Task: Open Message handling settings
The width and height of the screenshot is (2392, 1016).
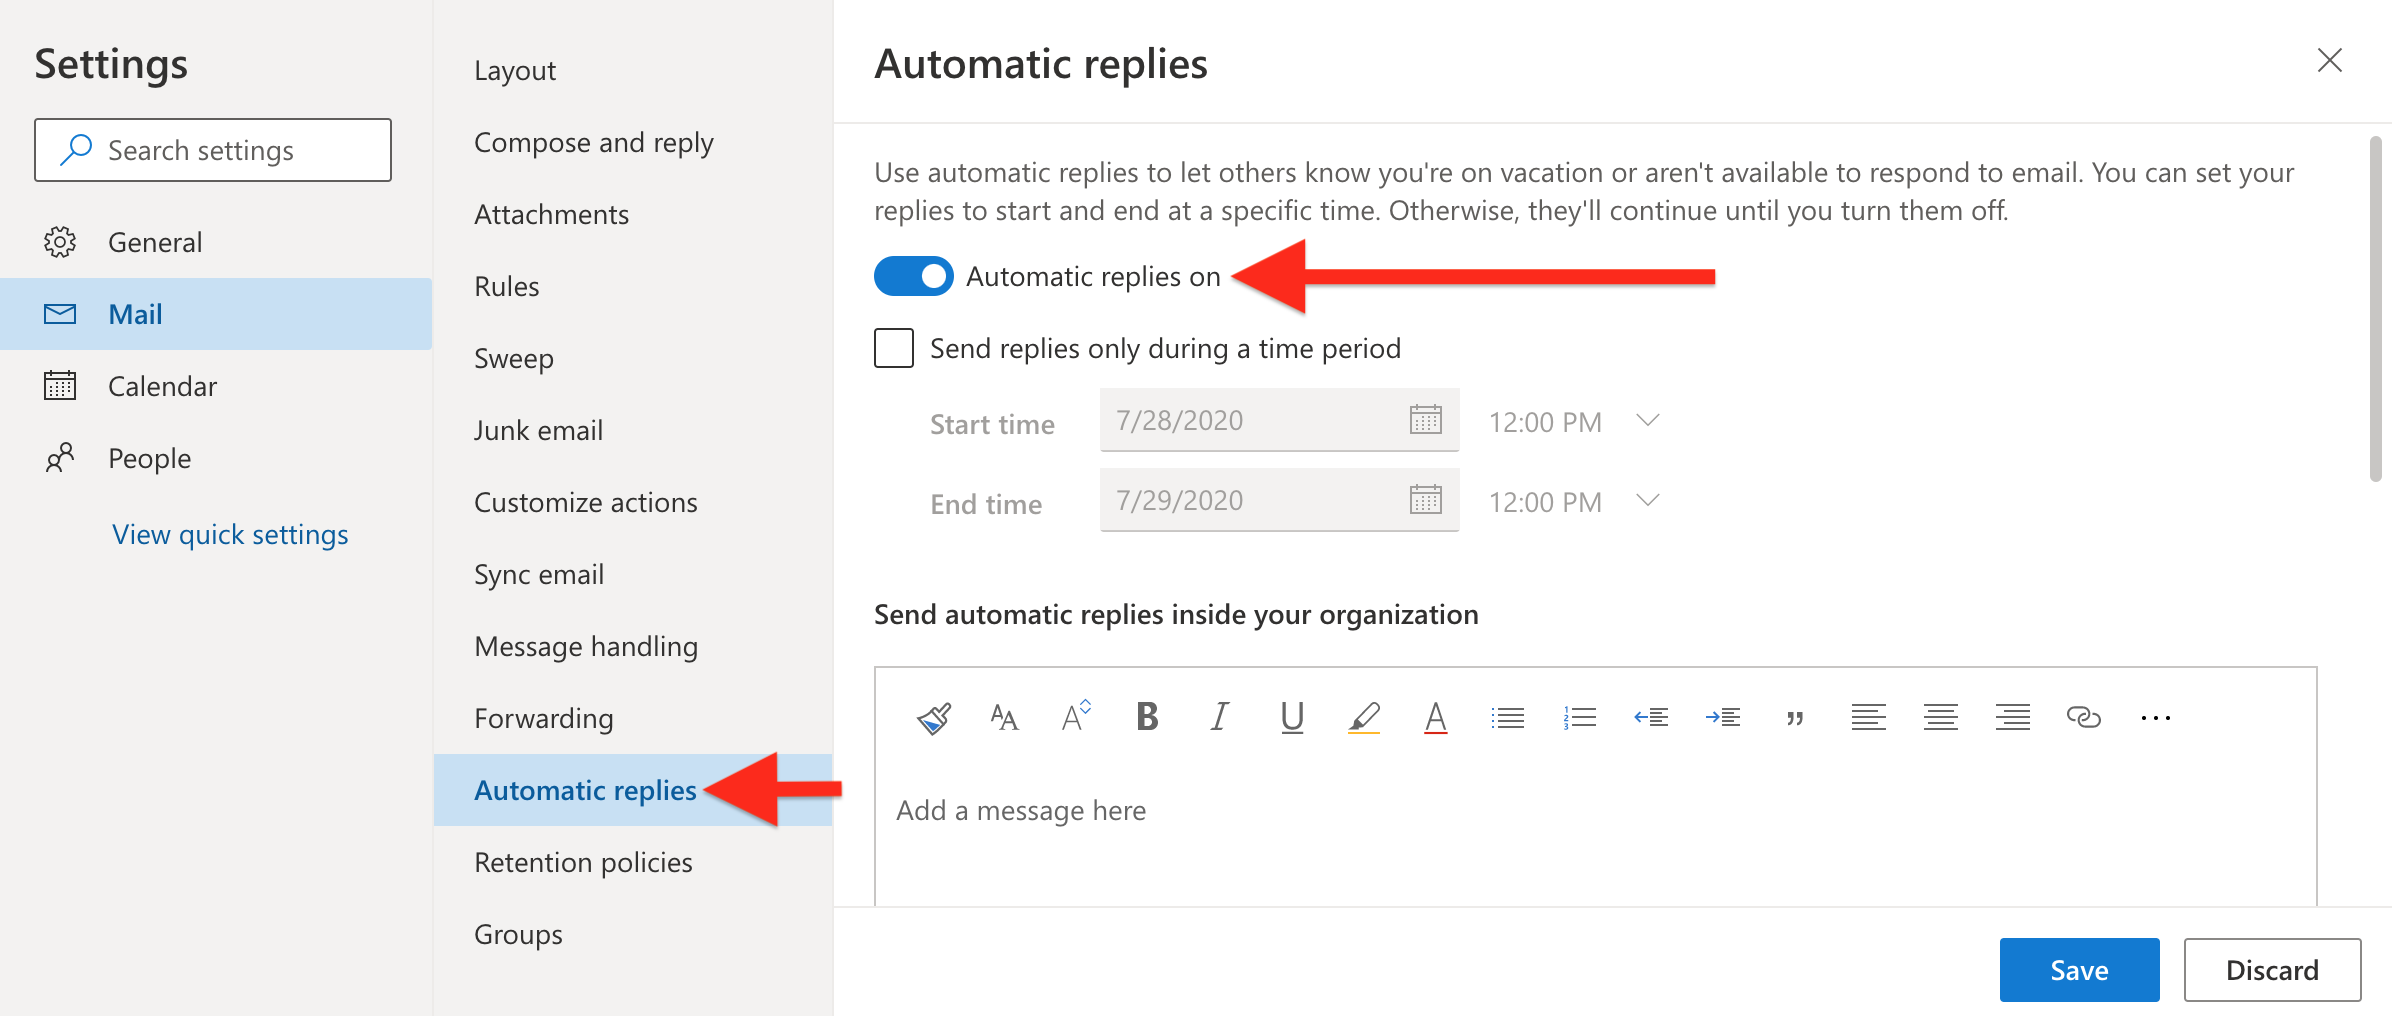Action: (x=633, y=646)
